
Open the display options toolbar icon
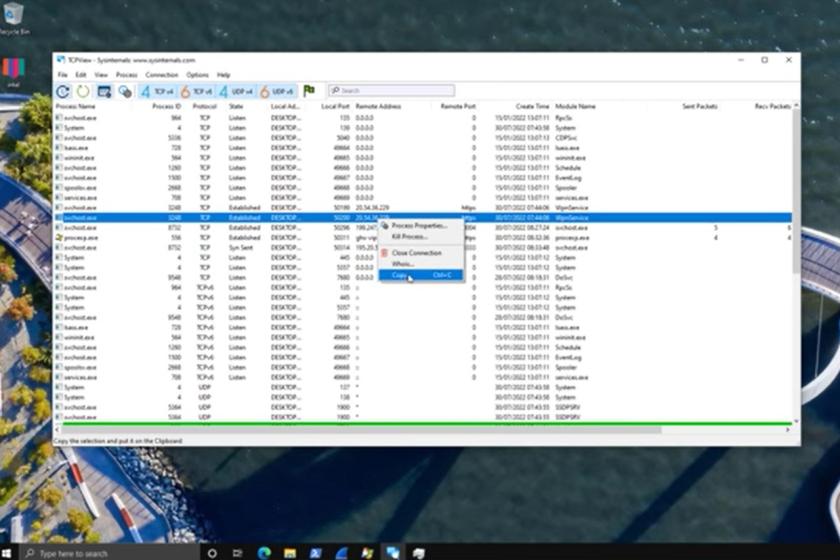104,92
